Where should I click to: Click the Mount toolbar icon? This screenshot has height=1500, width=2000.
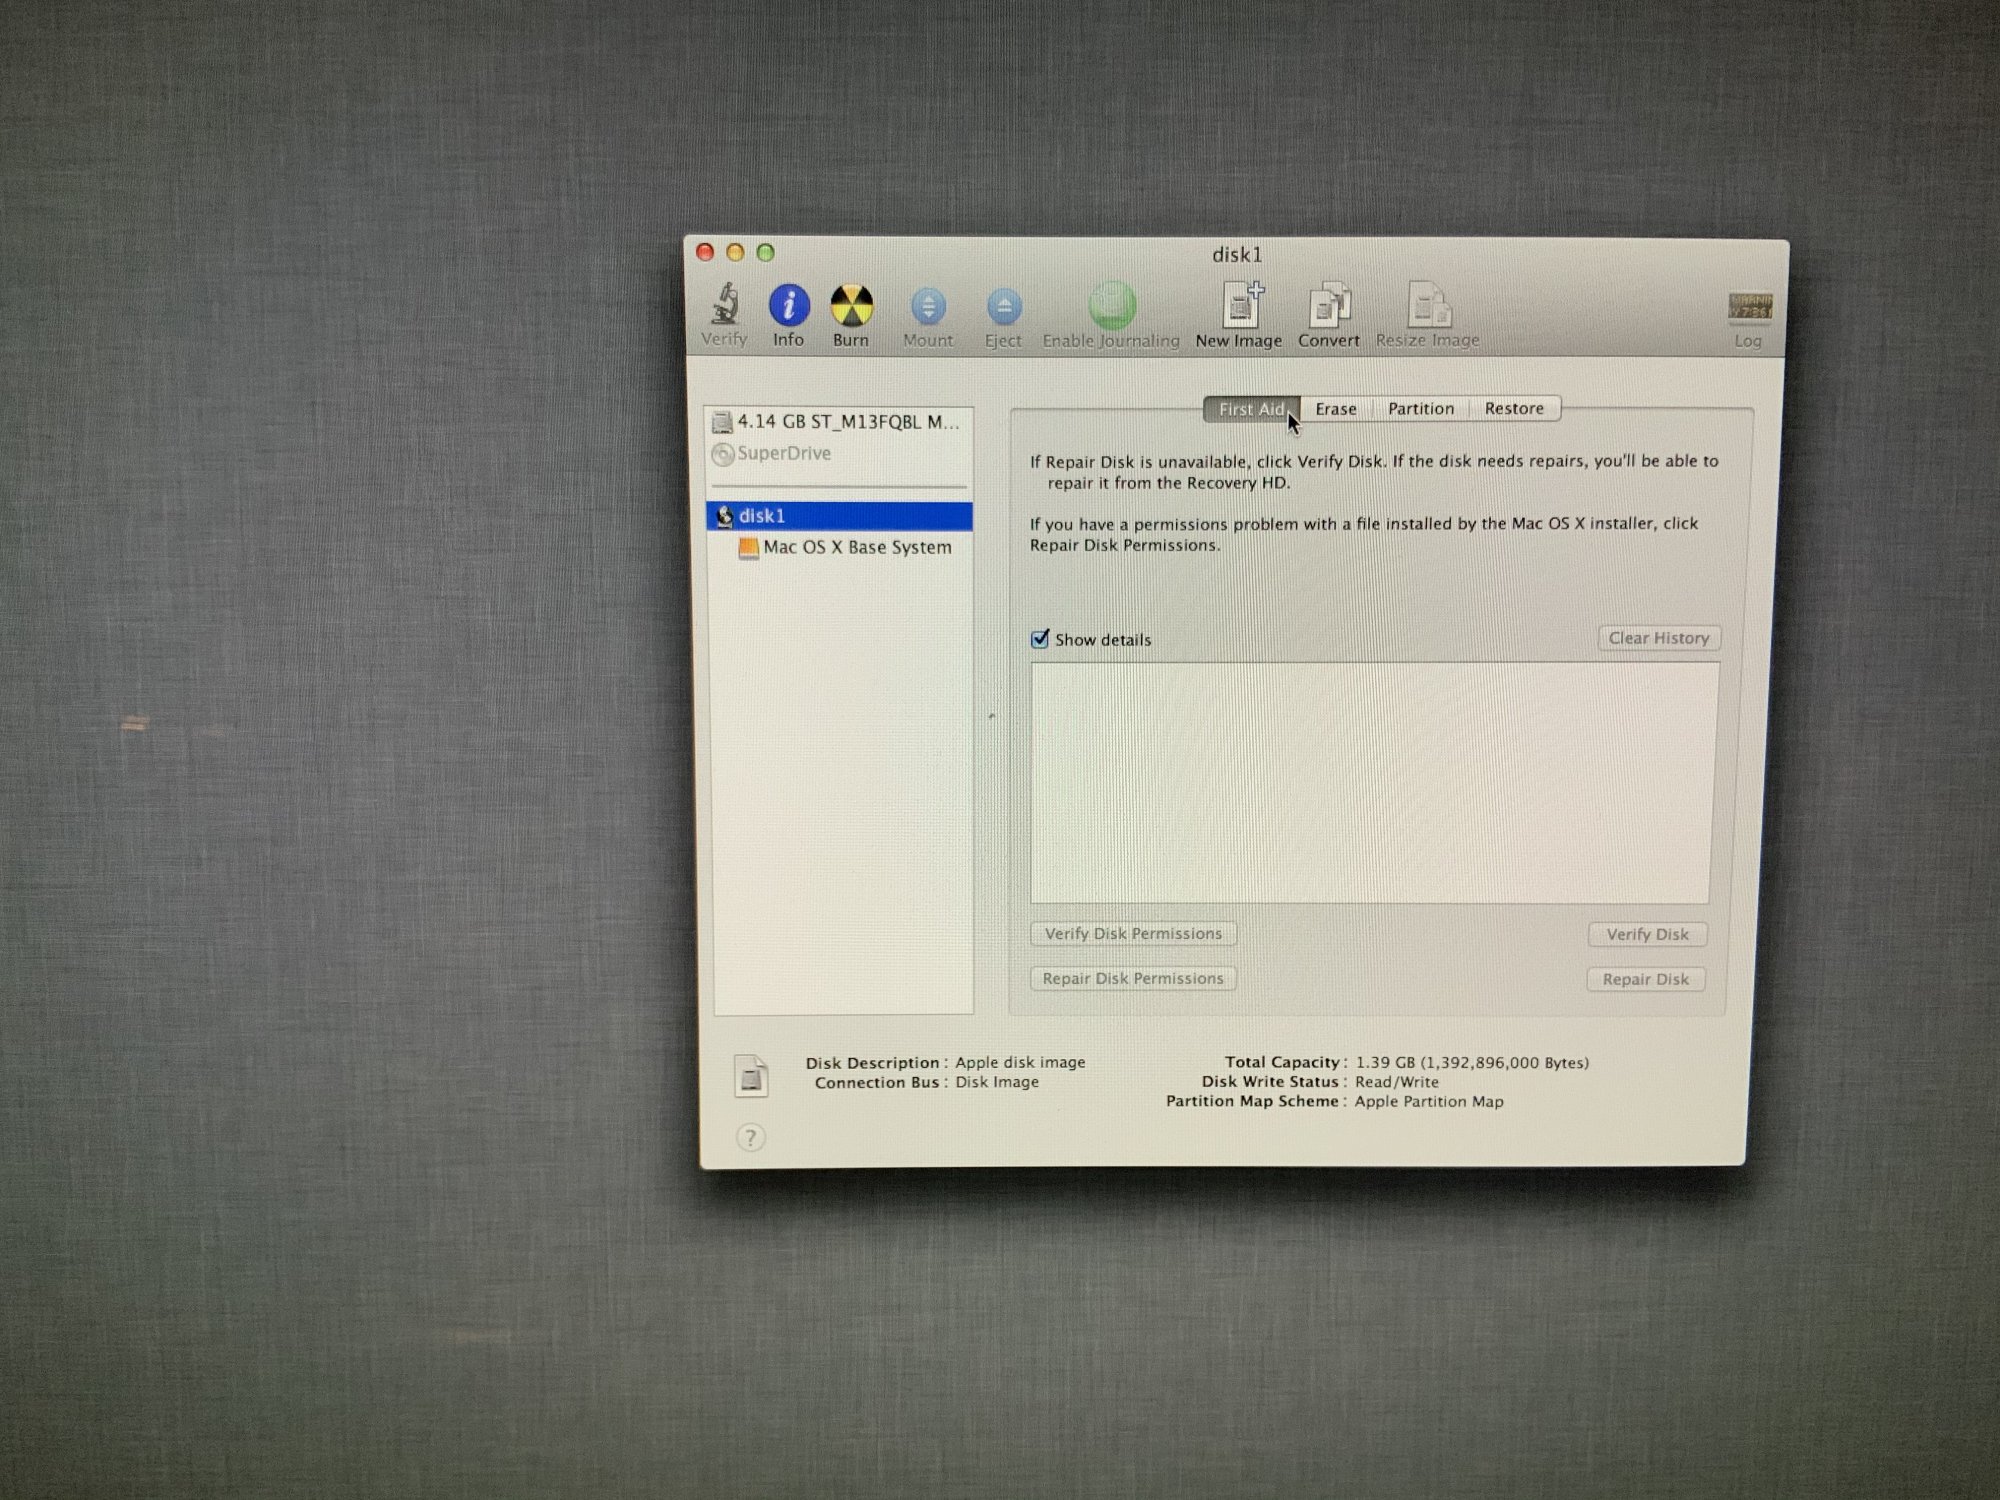pos(928,308)
